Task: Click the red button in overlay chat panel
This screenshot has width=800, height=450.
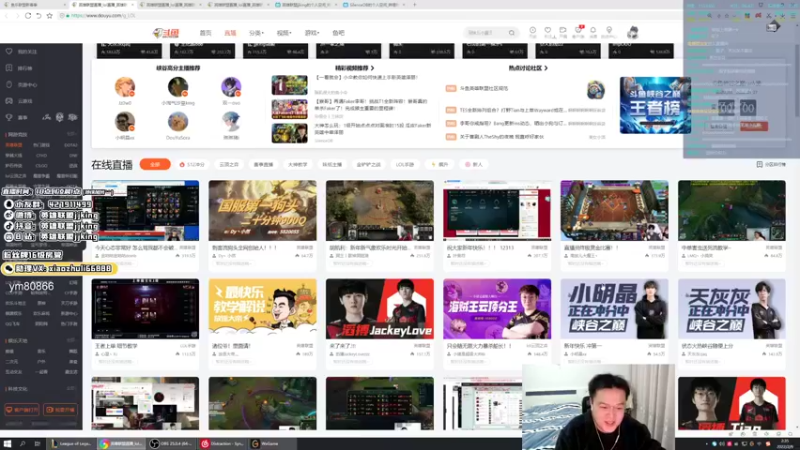Action: pyautogui.click(x=754, y=126)
